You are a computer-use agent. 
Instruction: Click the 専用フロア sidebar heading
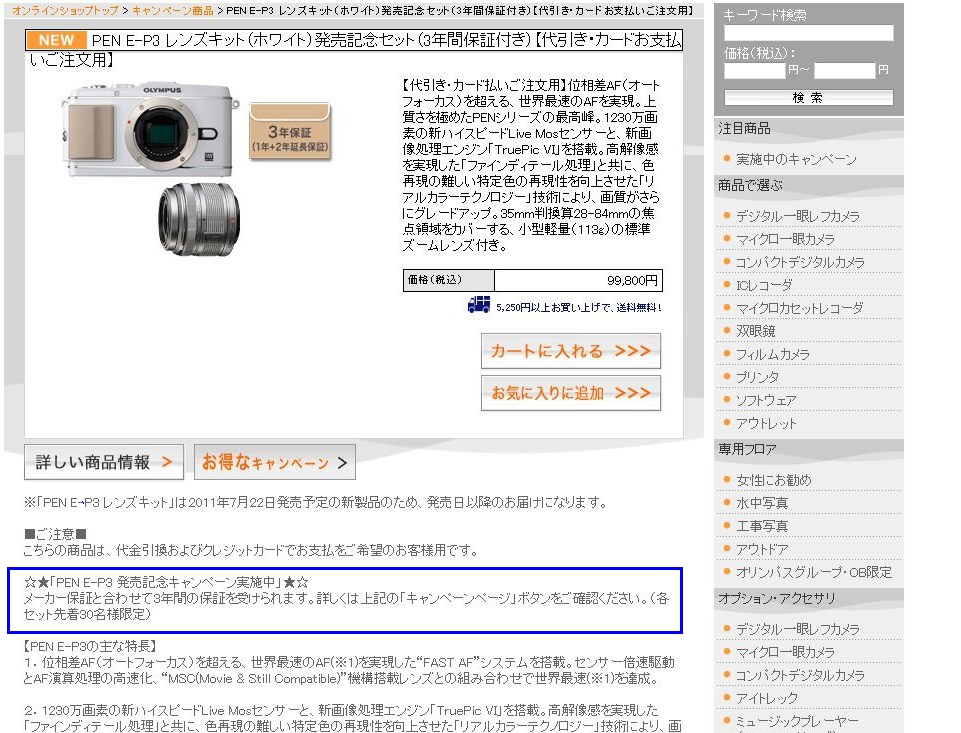747,449
